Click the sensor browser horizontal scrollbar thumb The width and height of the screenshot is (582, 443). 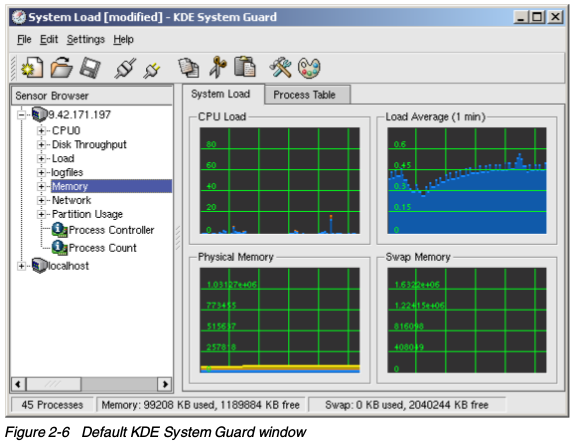53,384
